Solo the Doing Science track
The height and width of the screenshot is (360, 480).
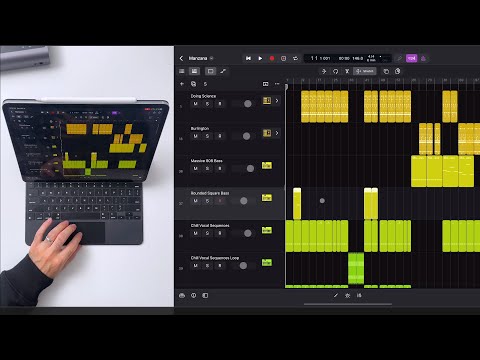point(207,104)
